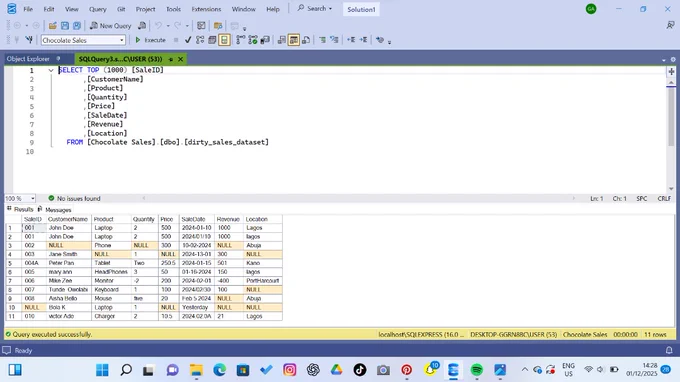Click the scroll-down arrow of the editor
Viewport: 680px width, 382px height.
click(671, 189)
